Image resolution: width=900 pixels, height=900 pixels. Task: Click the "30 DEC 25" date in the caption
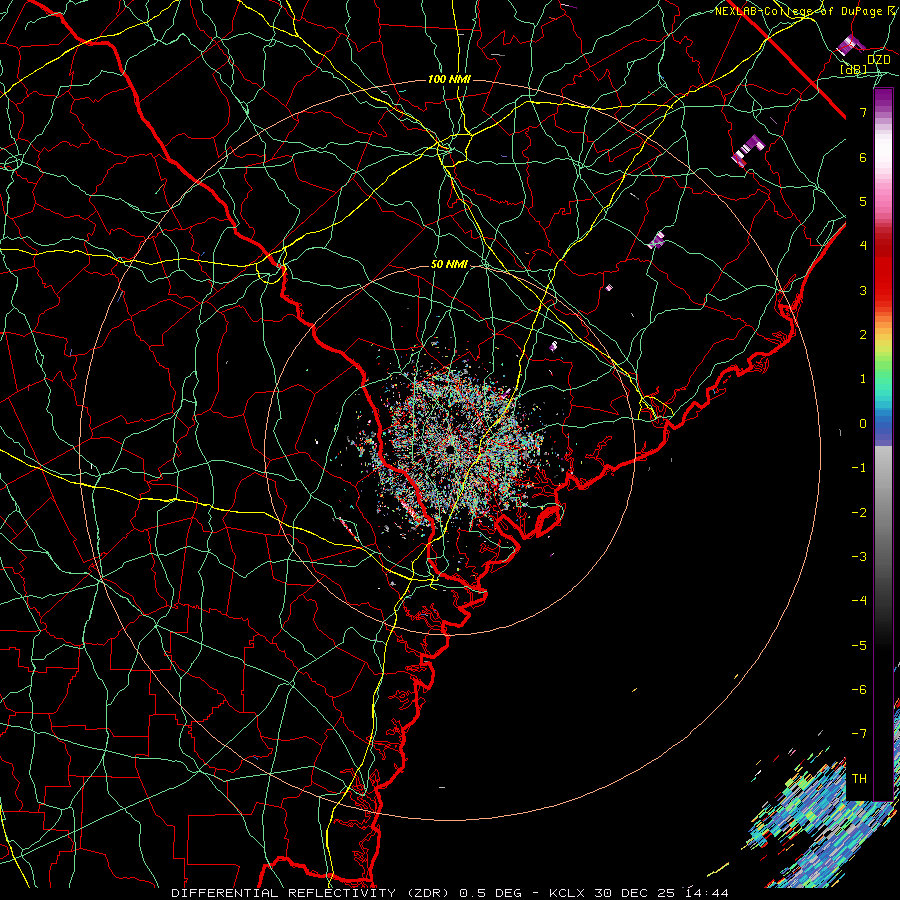point(633,893)
